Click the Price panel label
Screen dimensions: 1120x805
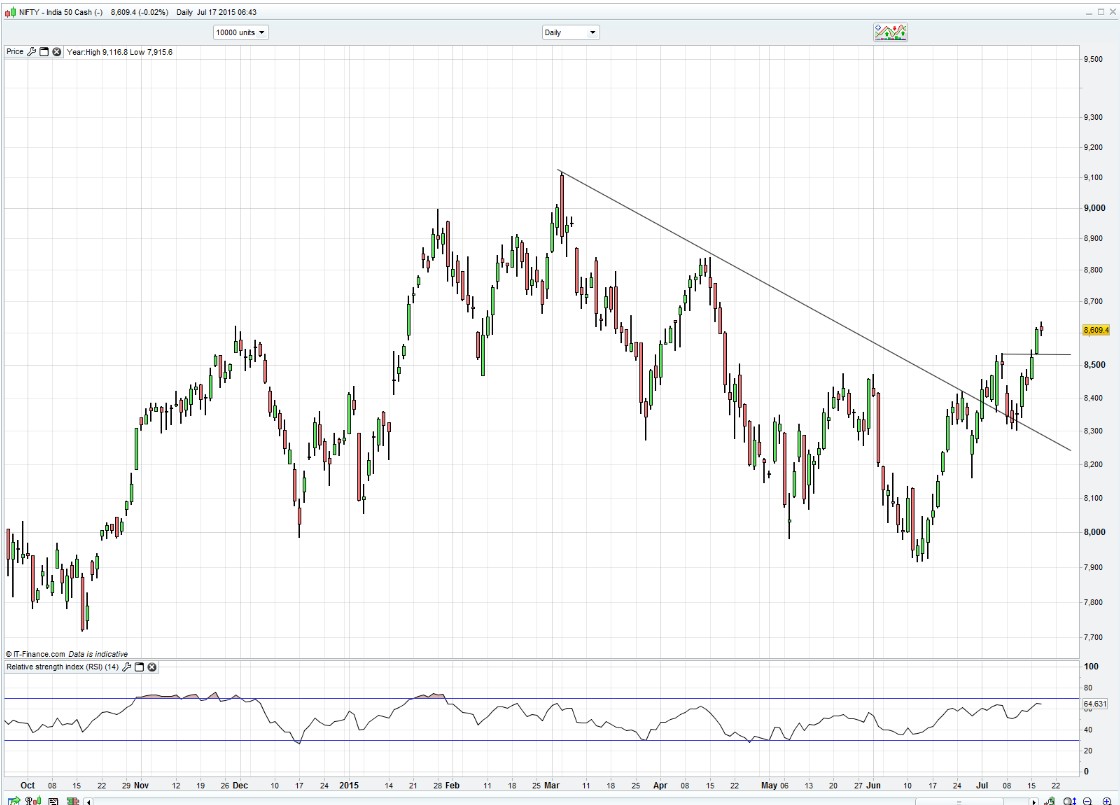15,51
